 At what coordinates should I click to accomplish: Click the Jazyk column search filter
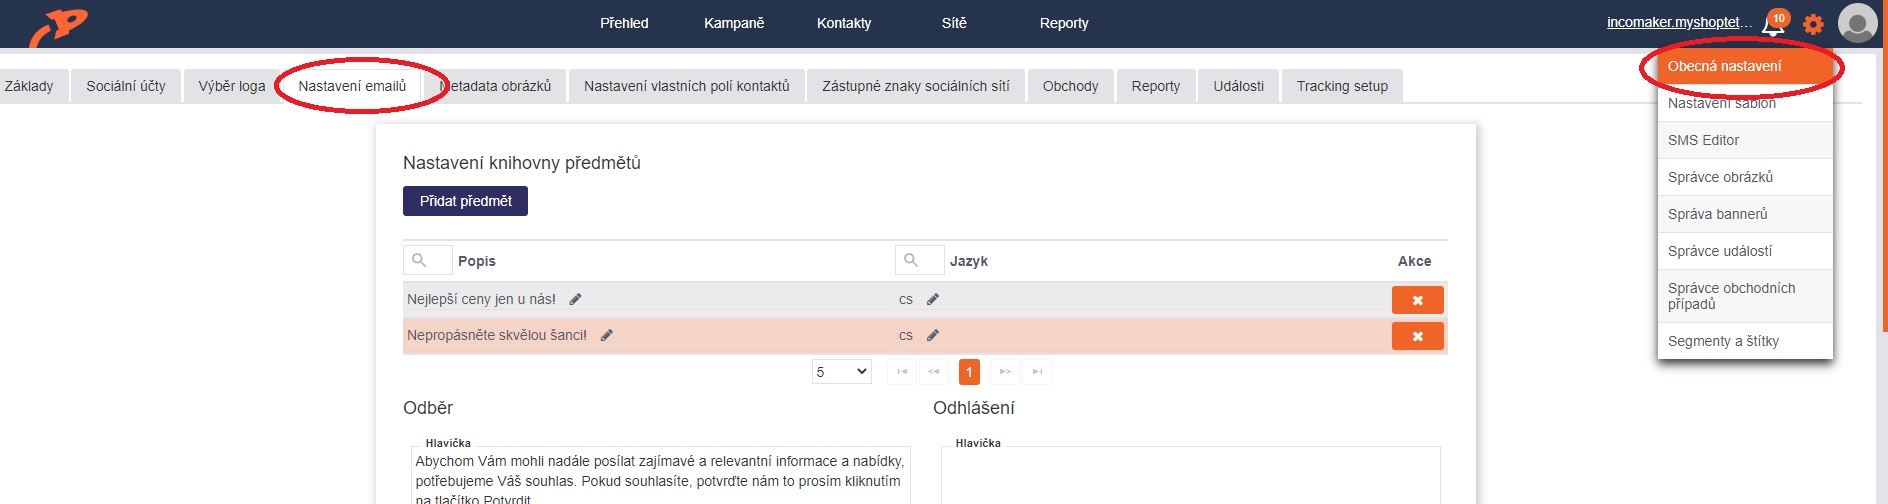point(919,260)
